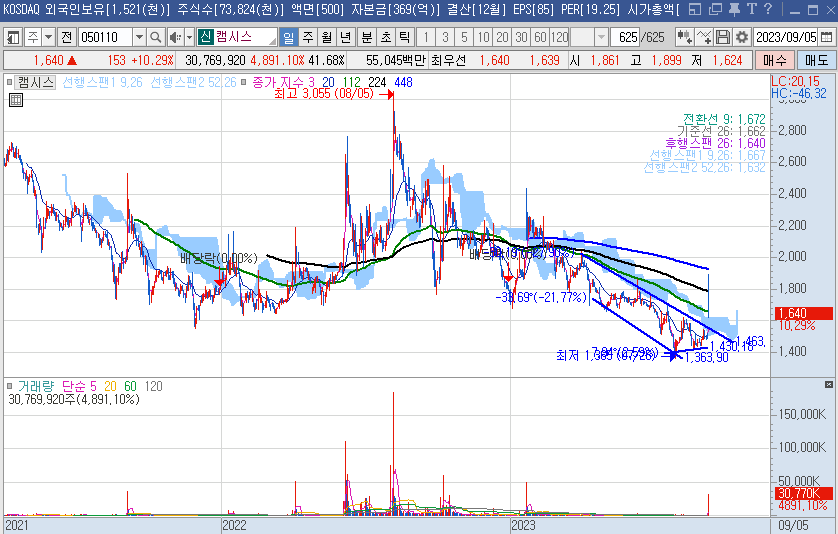
Task: Choose the 60 interval button
Action: (x=540, y=37)
